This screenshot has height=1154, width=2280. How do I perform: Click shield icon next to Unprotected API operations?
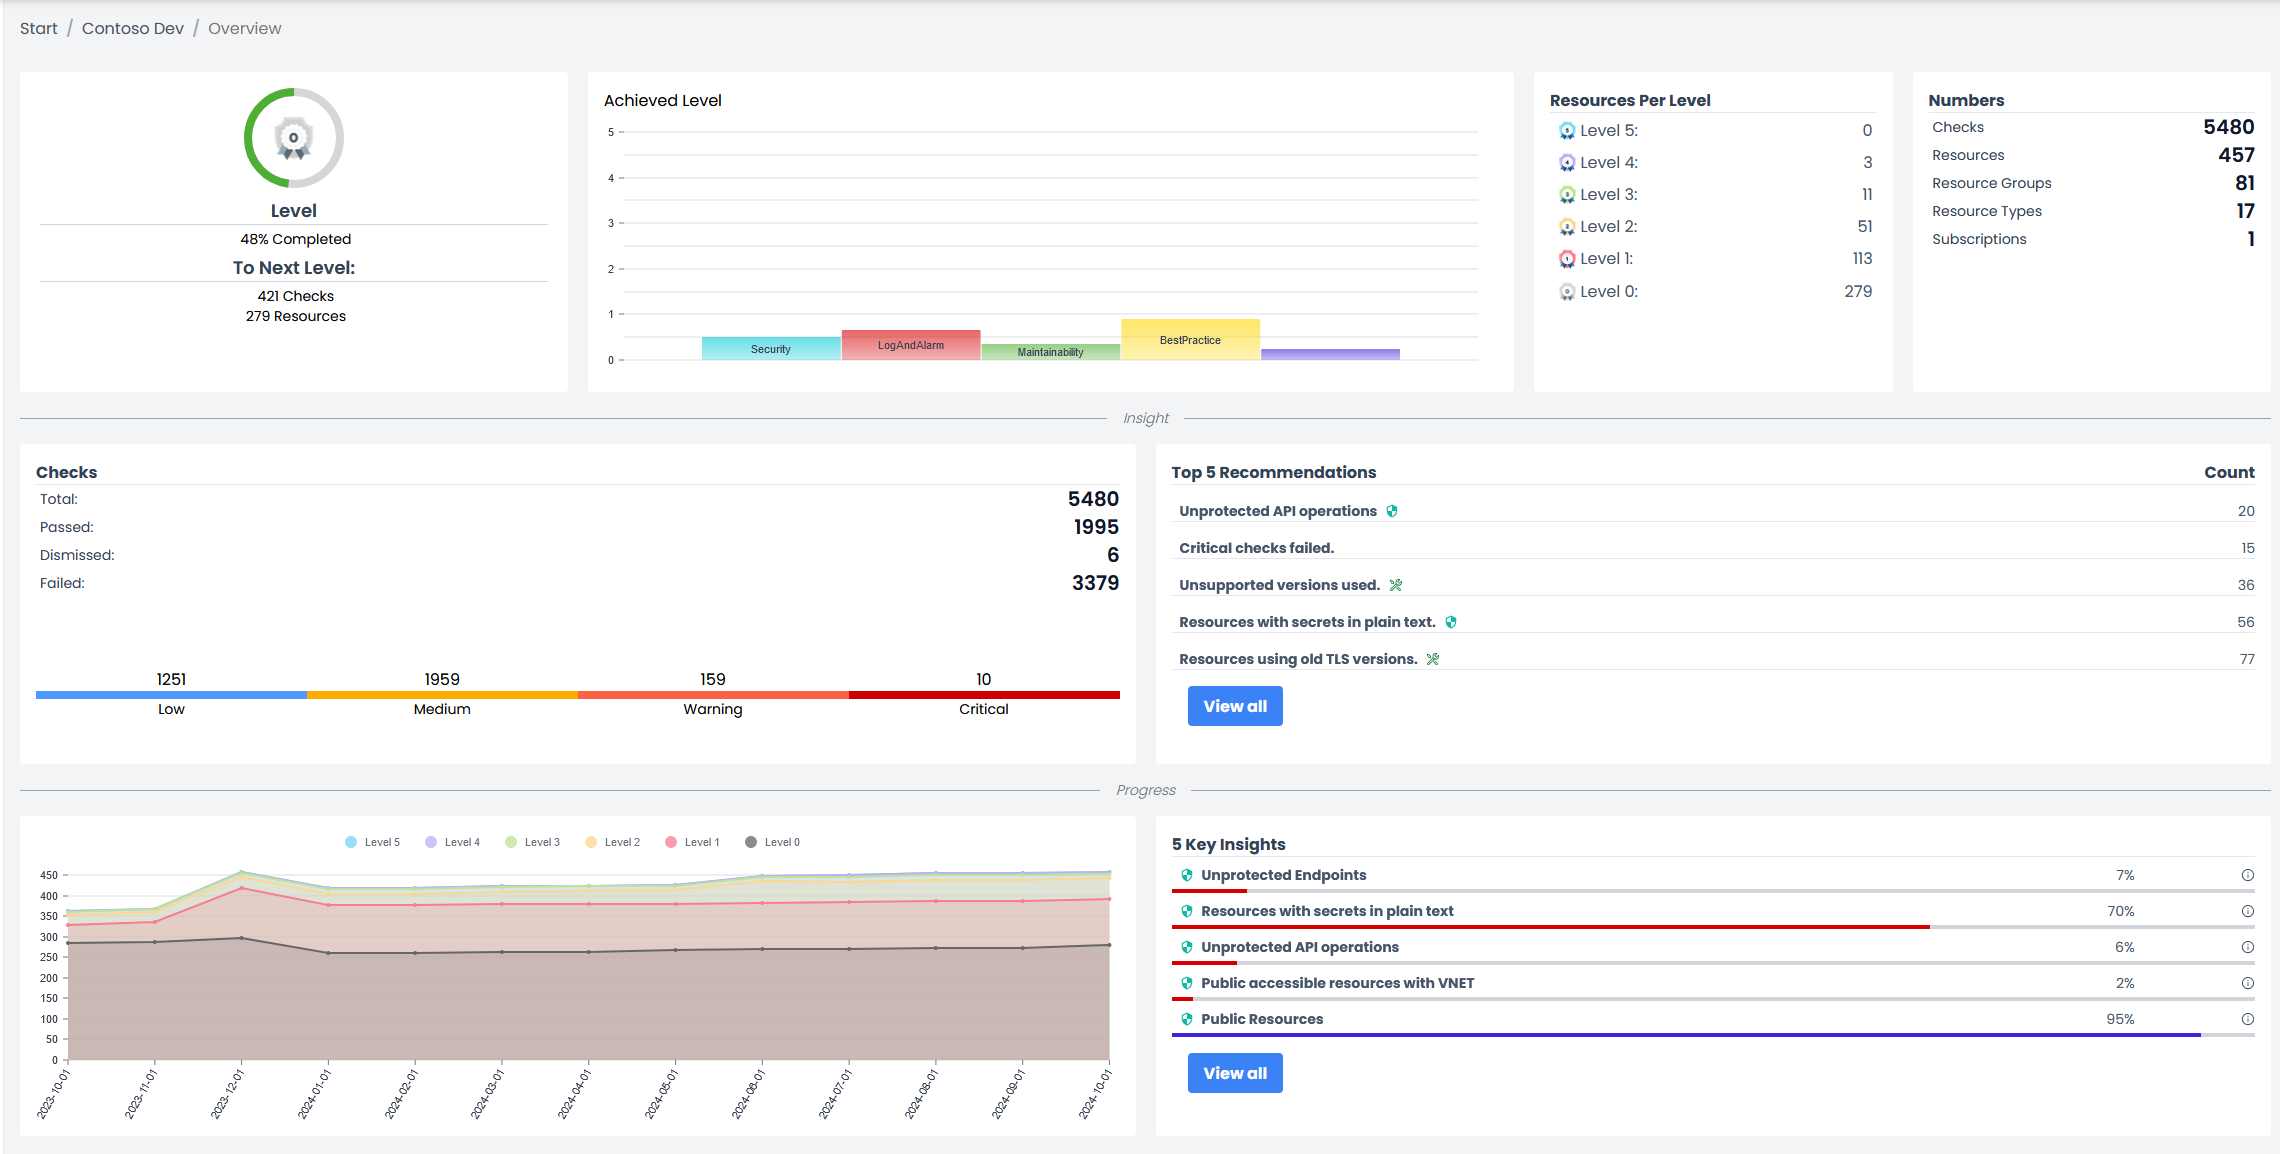[x=1392, y=511]
